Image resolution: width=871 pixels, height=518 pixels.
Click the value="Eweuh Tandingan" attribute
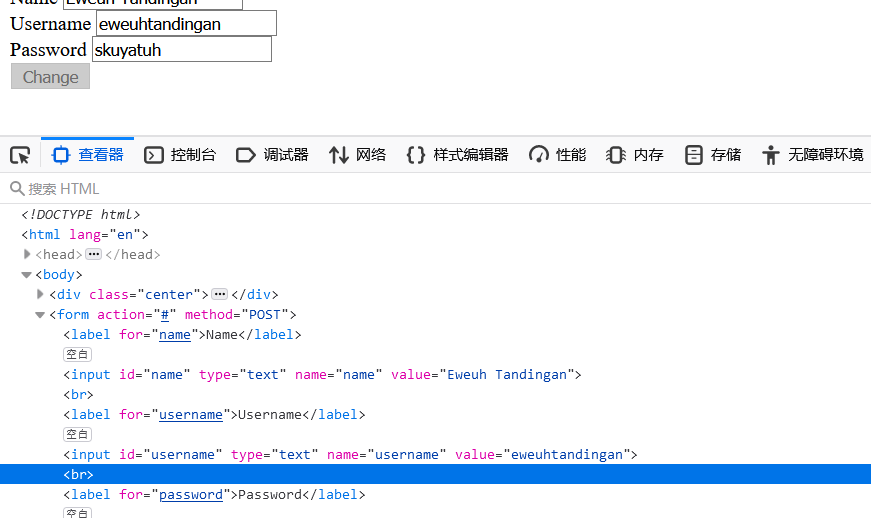pos(483,375)
